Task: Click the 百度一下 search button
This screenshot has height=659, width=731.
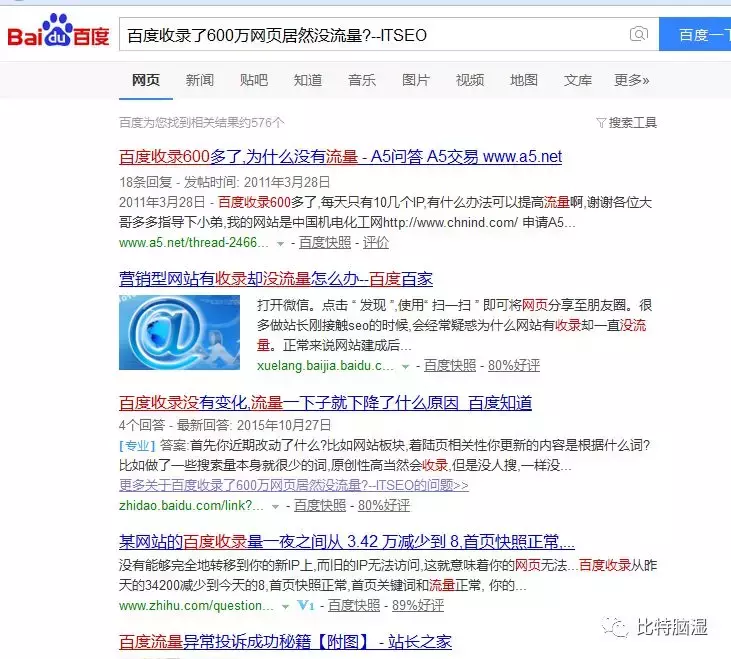Action: (695, 34)
